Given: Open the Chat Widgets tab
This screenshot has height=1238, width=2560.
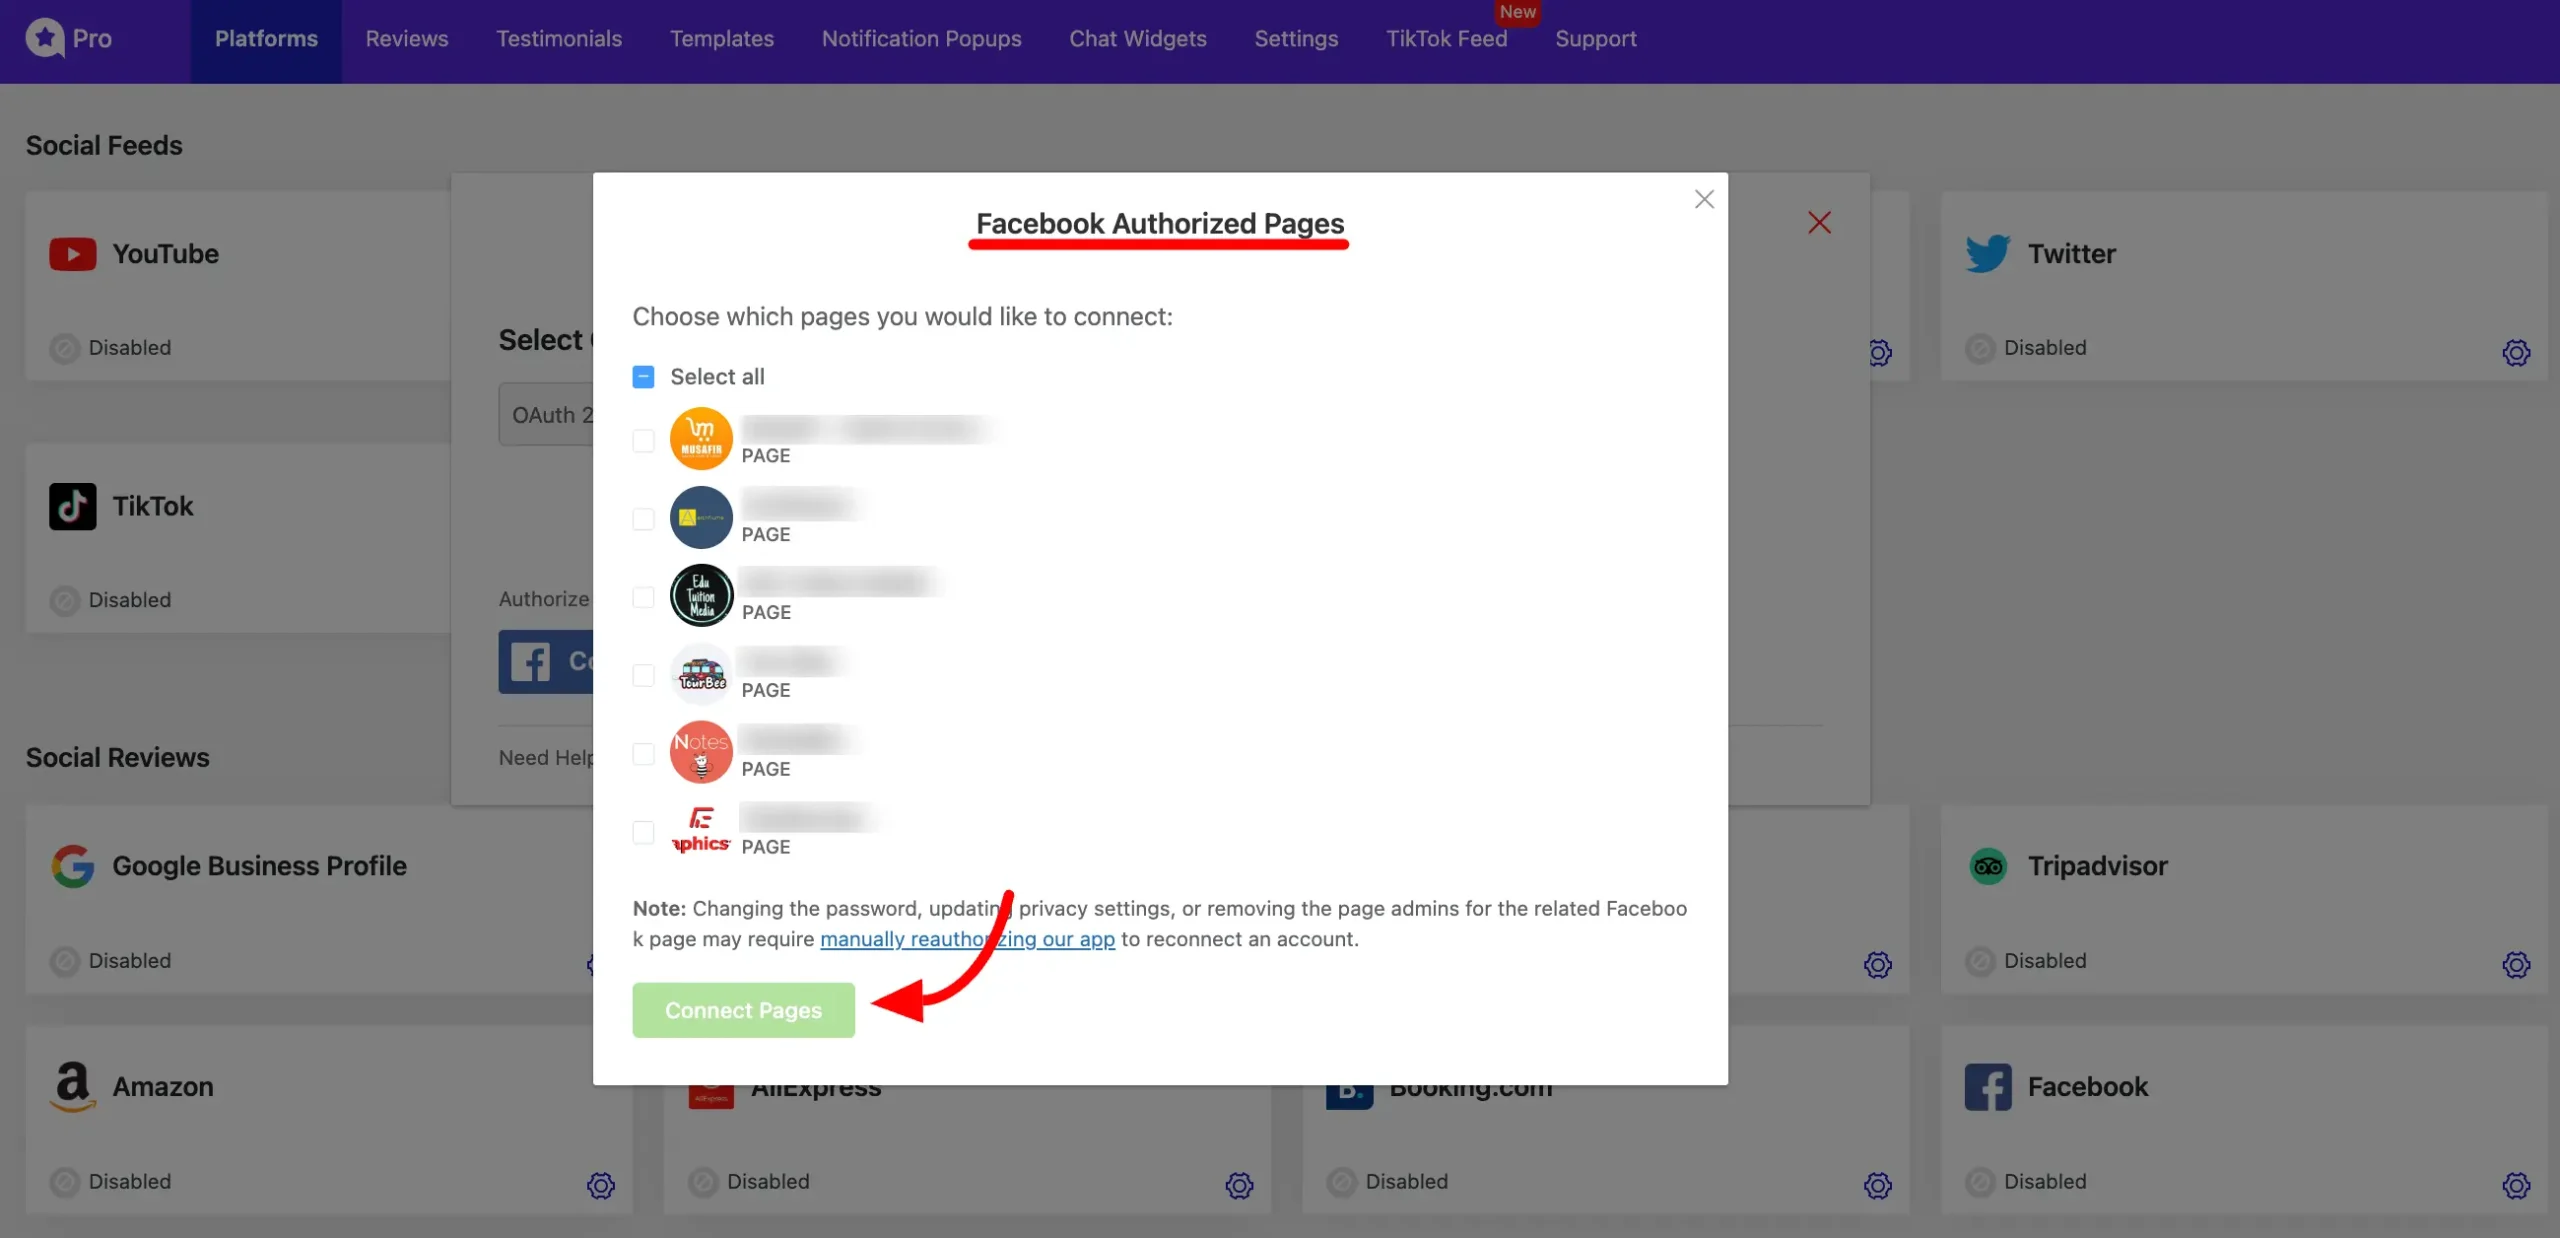Looking at the screenshot, I should point(1137,39).
